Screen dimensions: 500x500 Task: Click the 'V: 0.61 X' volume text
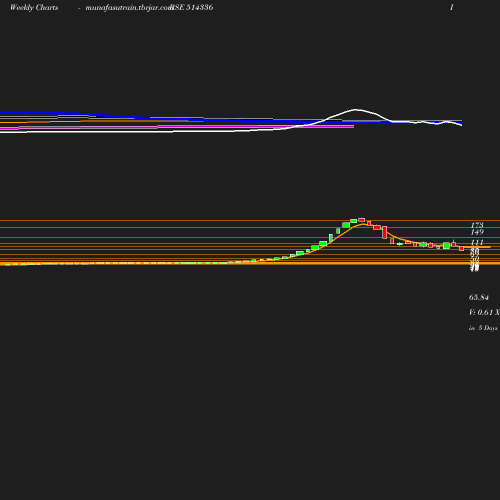484,312
